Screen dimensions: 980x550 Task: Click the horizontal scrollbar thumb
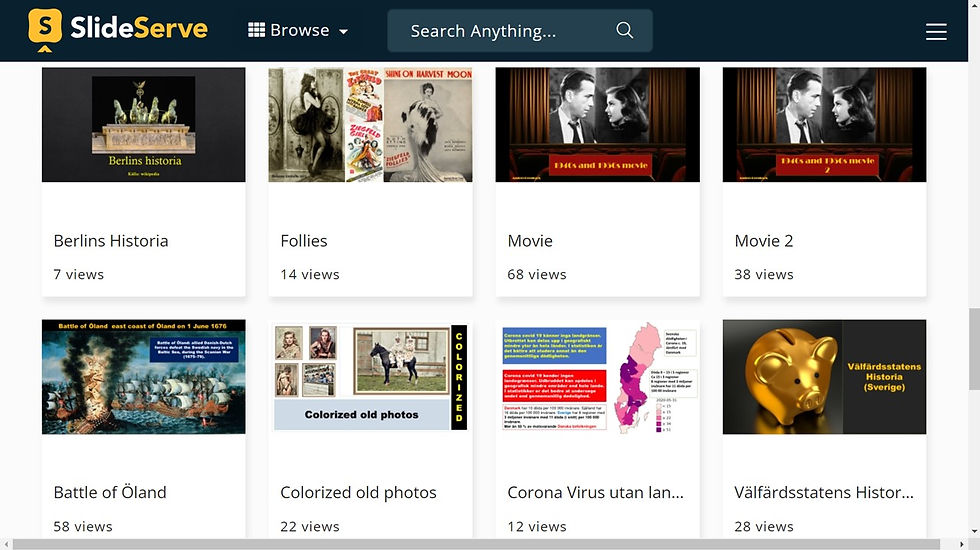[x=476, y=544]
